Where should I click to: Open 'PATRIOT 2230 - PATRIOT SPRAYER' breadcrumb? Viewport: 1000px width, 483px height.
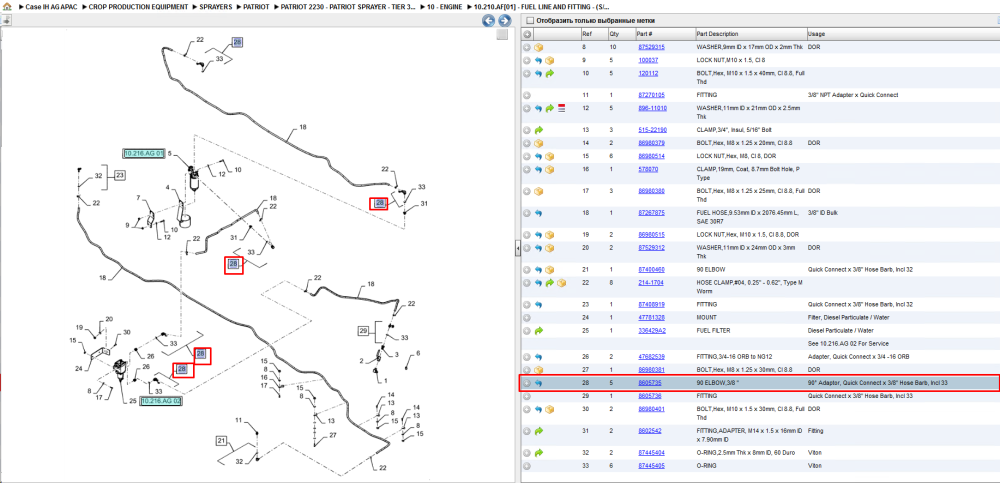pos(348,6)
